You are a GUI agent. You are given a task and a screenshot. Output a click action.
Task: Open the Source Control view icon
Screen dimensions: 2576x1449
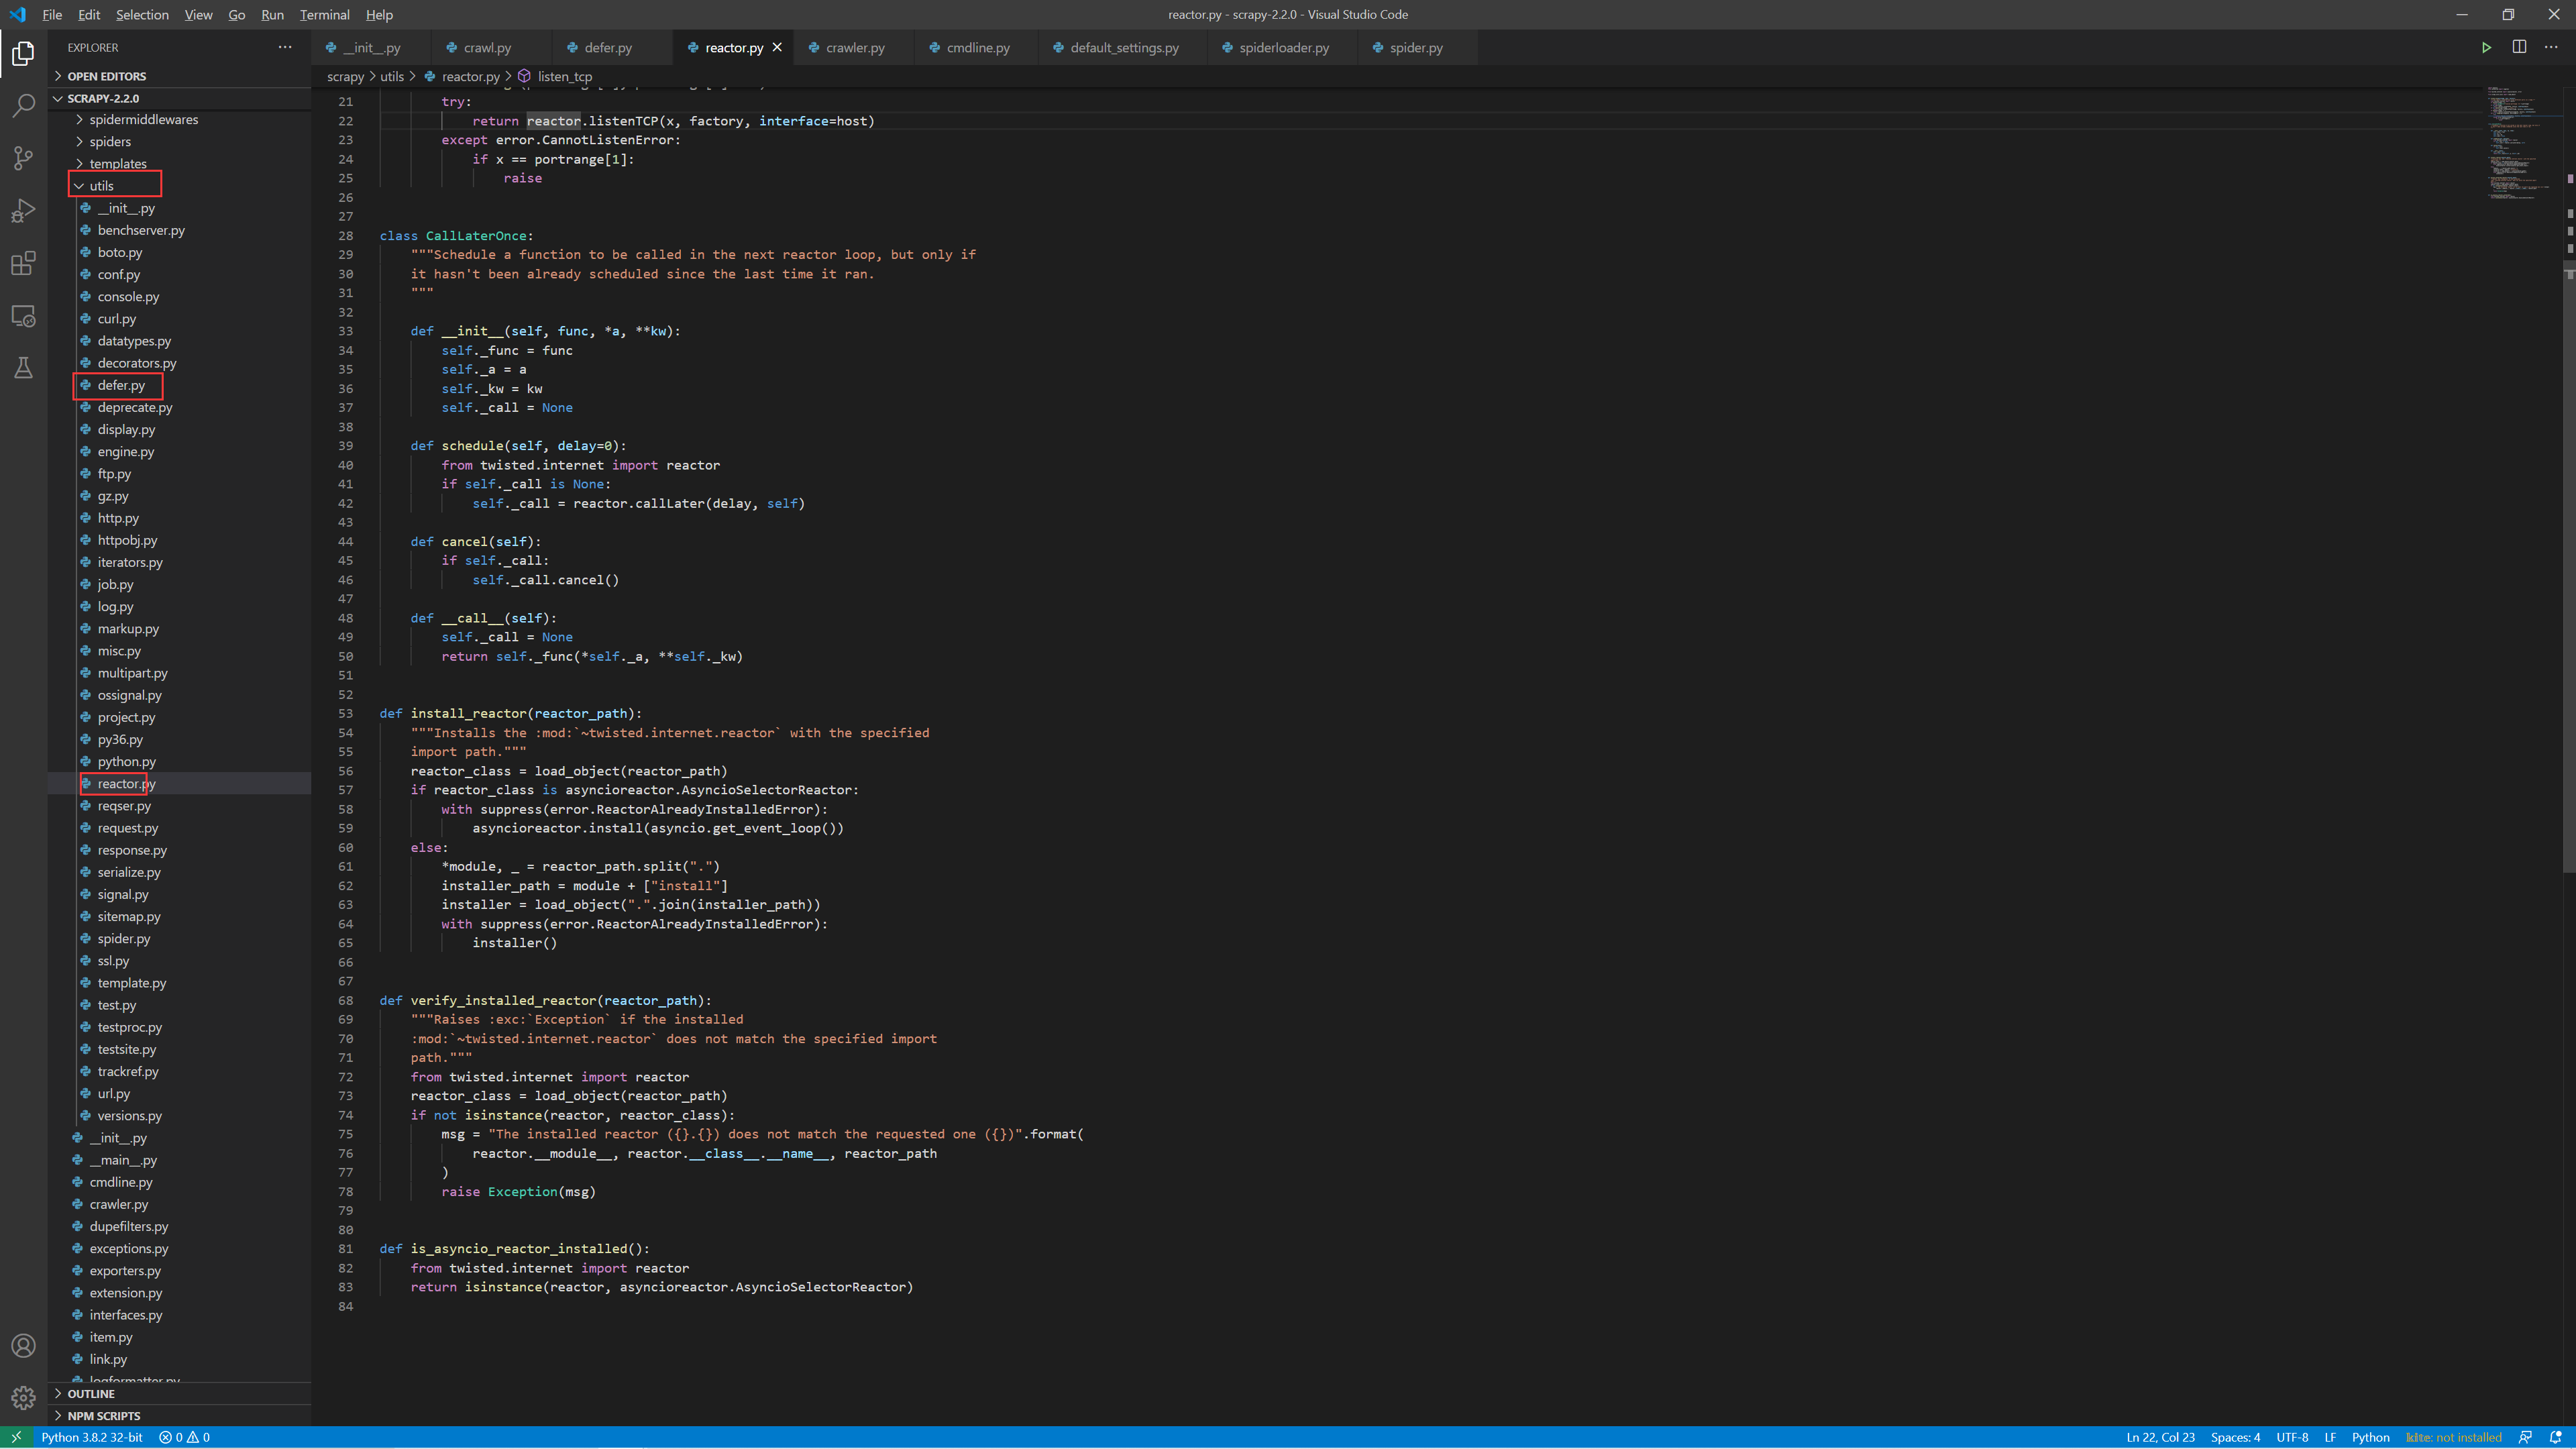pos(23,158)
